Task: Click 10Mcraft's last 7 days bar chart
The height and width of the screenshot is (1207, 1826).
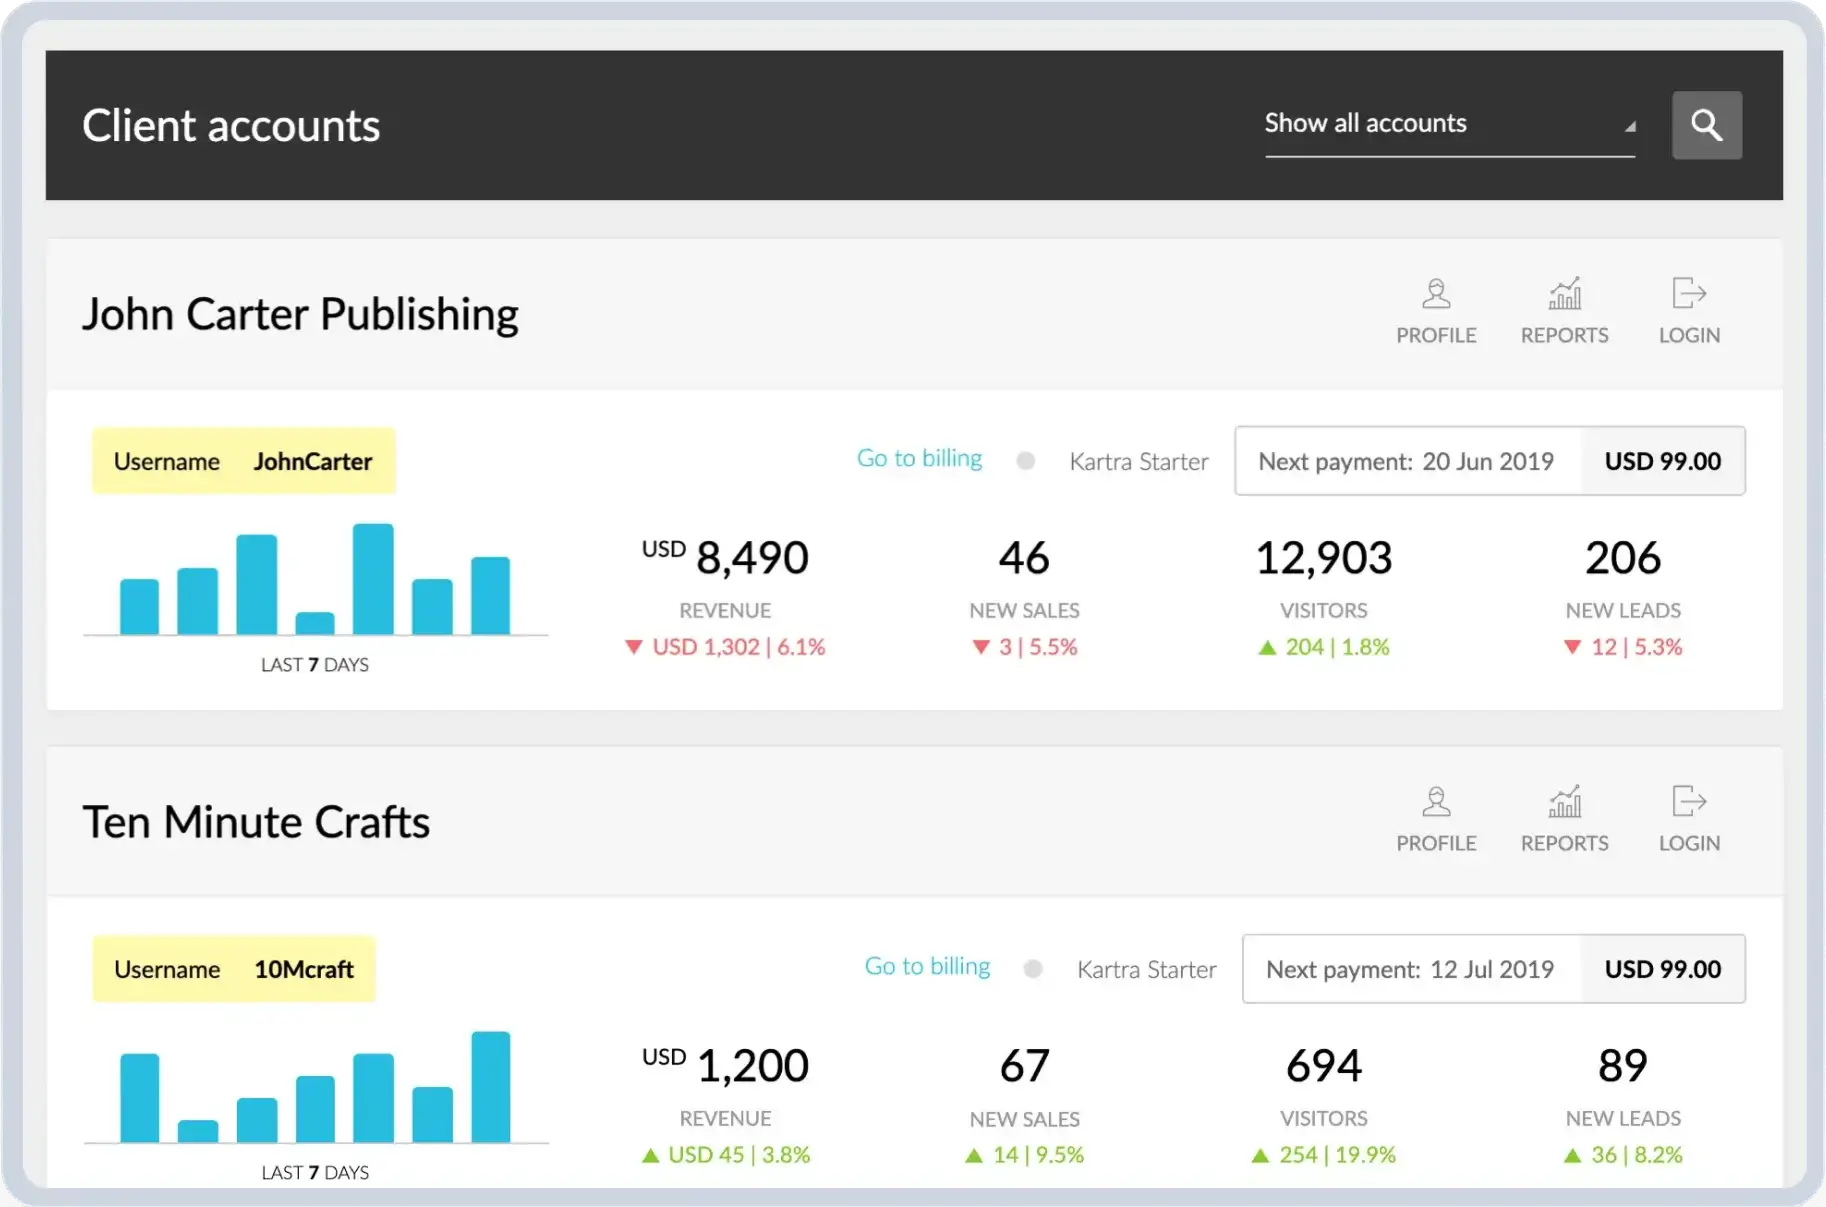Action: [x=315, y=1089]
